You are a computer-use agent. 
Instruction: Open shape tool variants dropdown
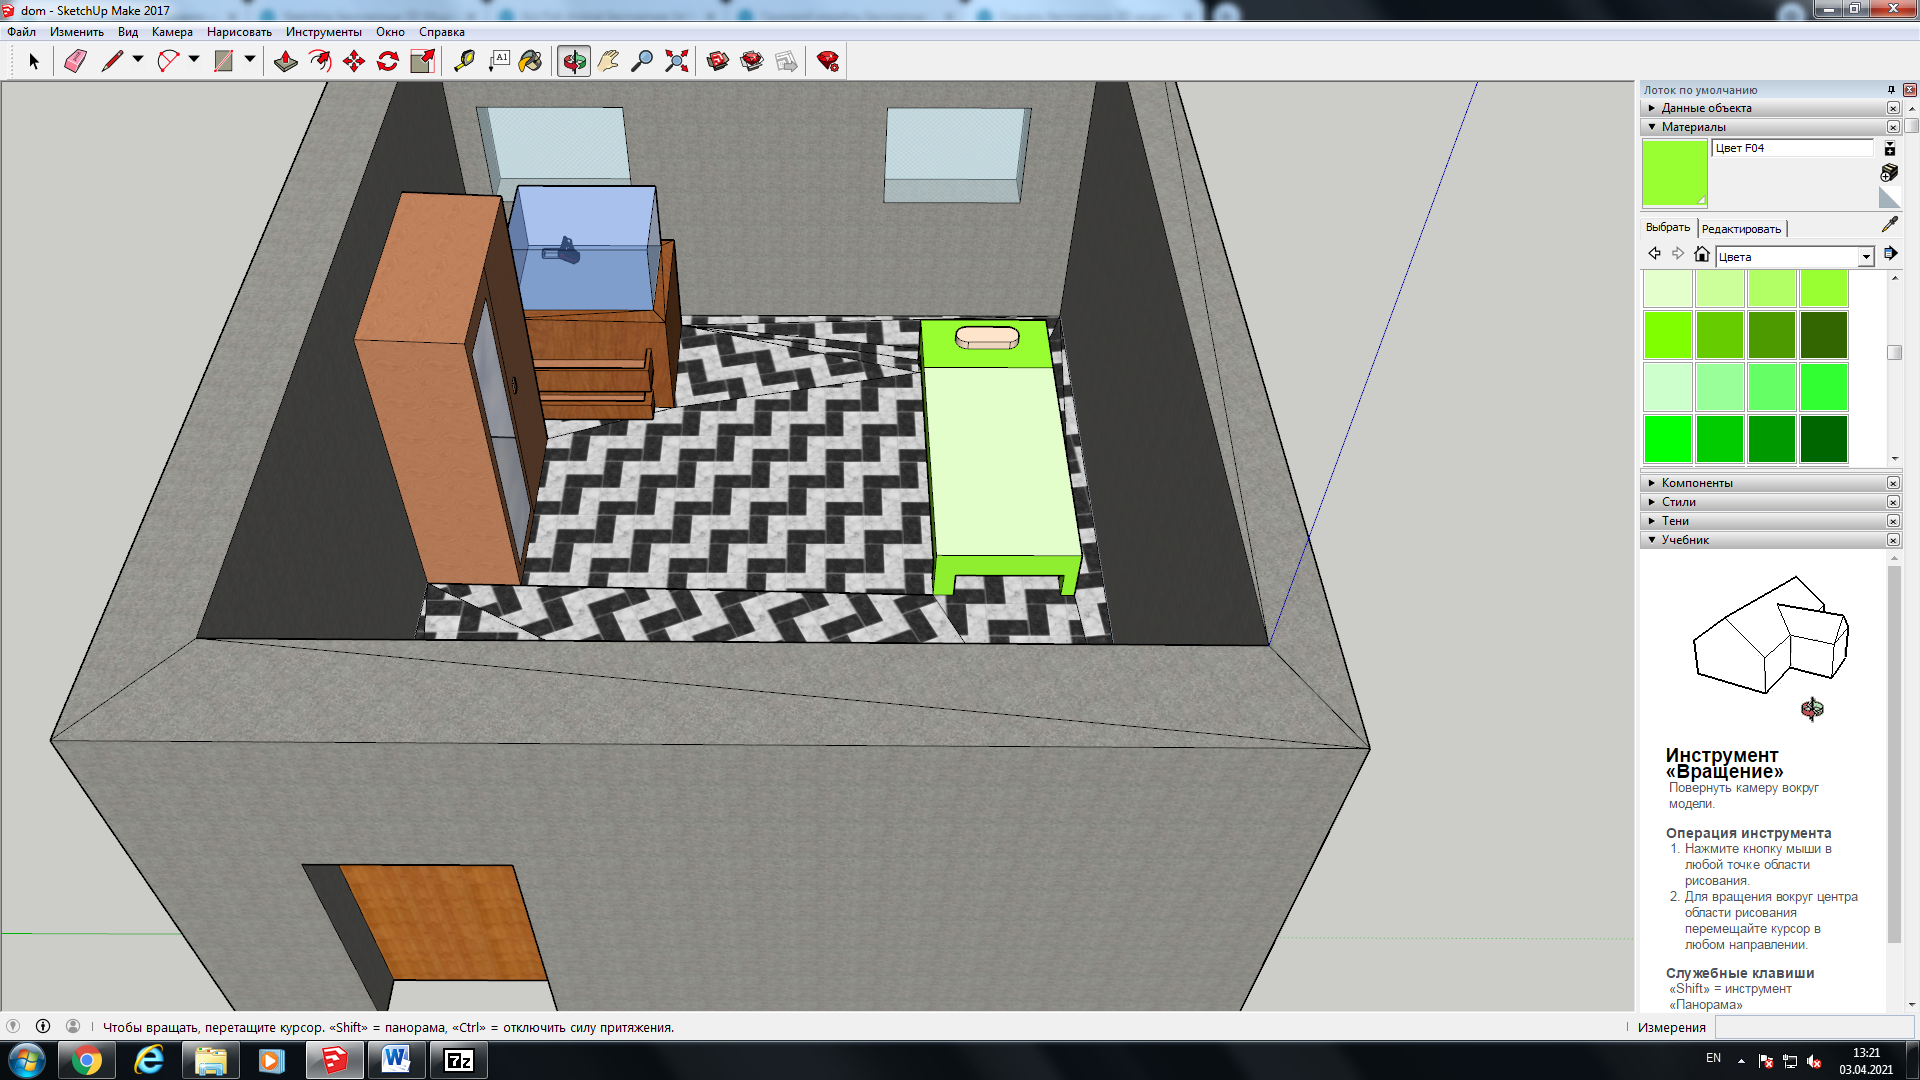250,60
